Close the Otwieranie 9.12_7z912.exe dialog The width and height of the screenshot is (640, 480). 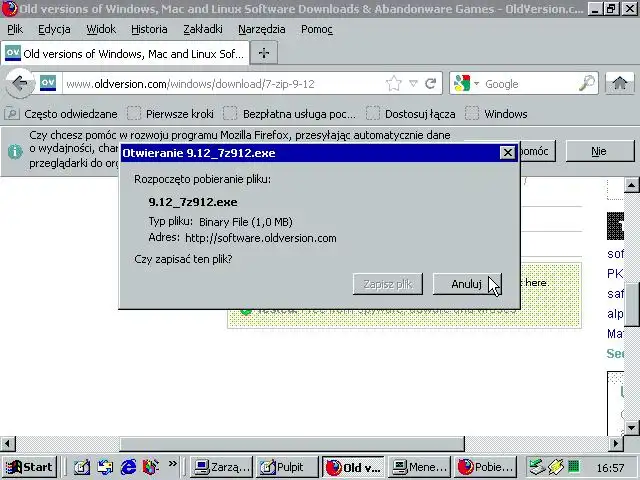point(507,153)
